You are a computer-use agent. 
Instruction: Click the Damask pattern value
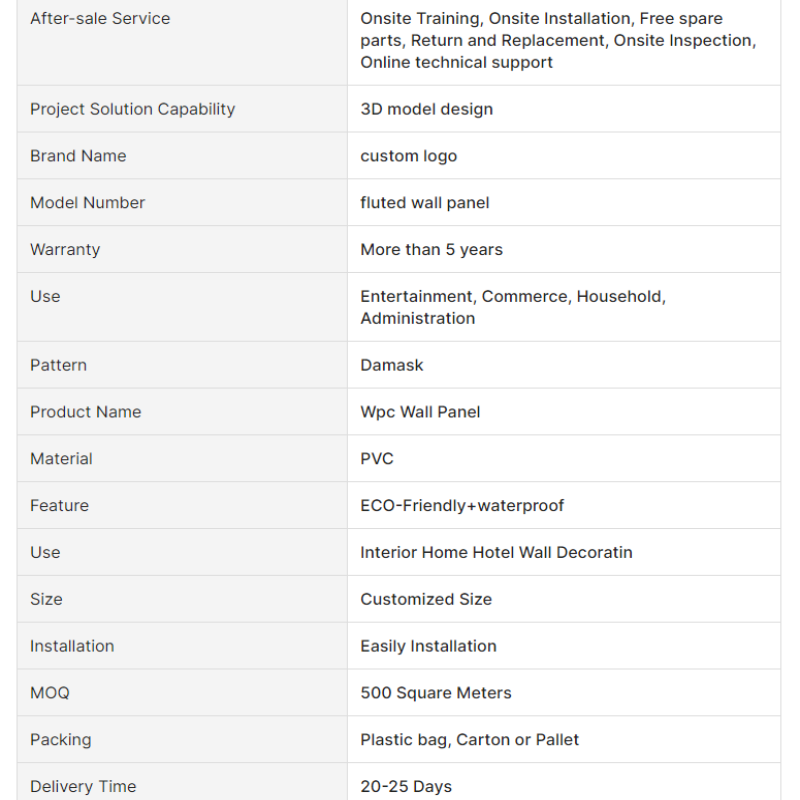click(392, 365)
